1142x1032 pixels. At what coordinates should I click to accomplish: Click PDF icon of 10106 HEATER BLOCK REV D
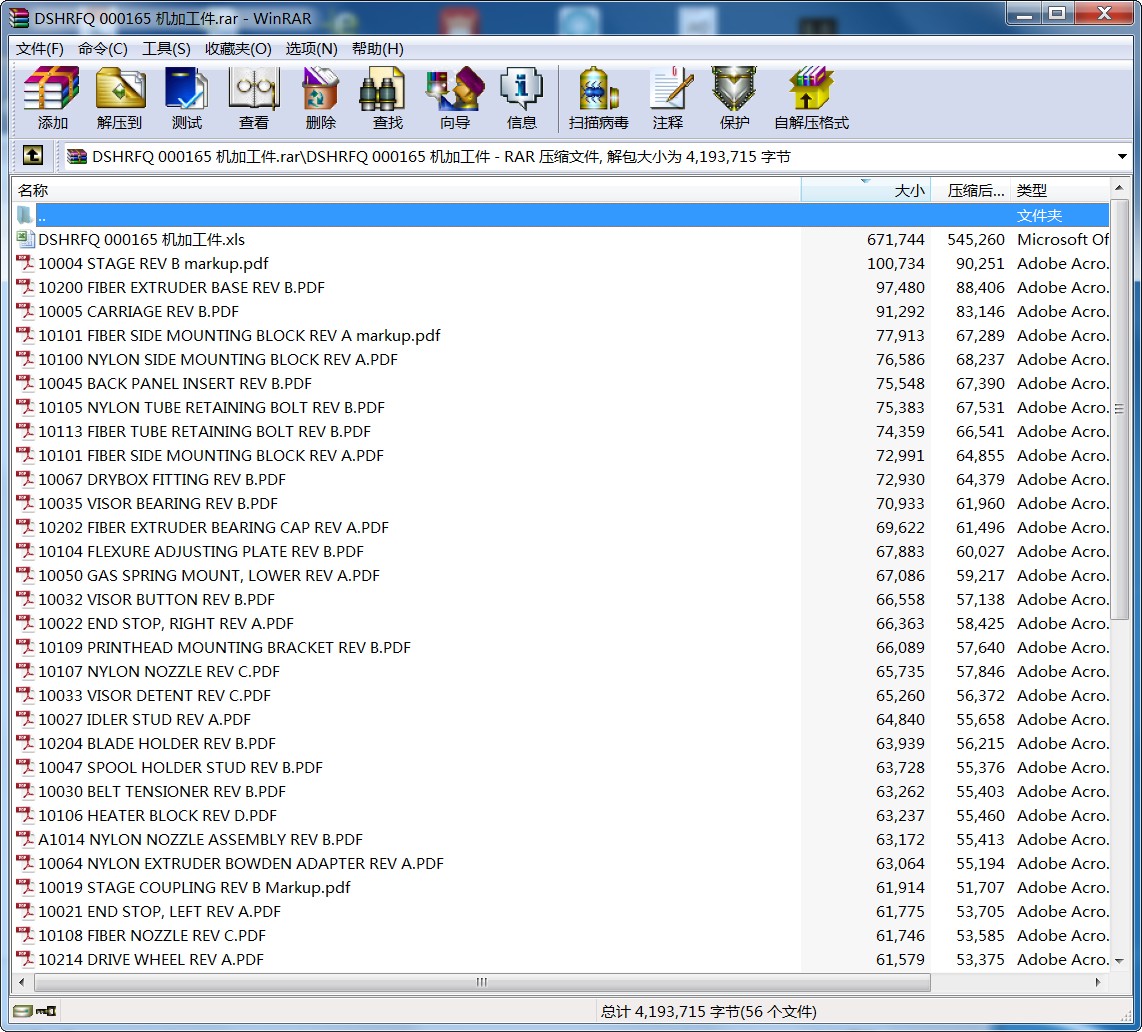click(25, 815)
